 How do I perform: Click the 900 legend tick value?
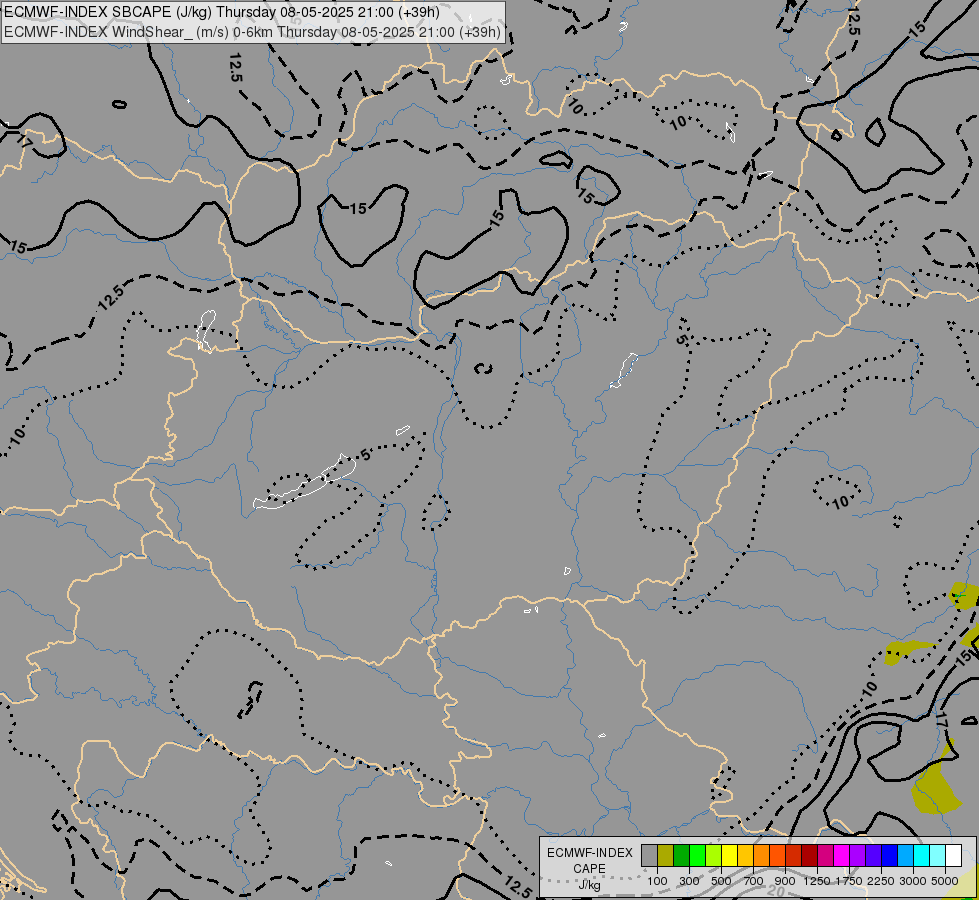[785, 881]
